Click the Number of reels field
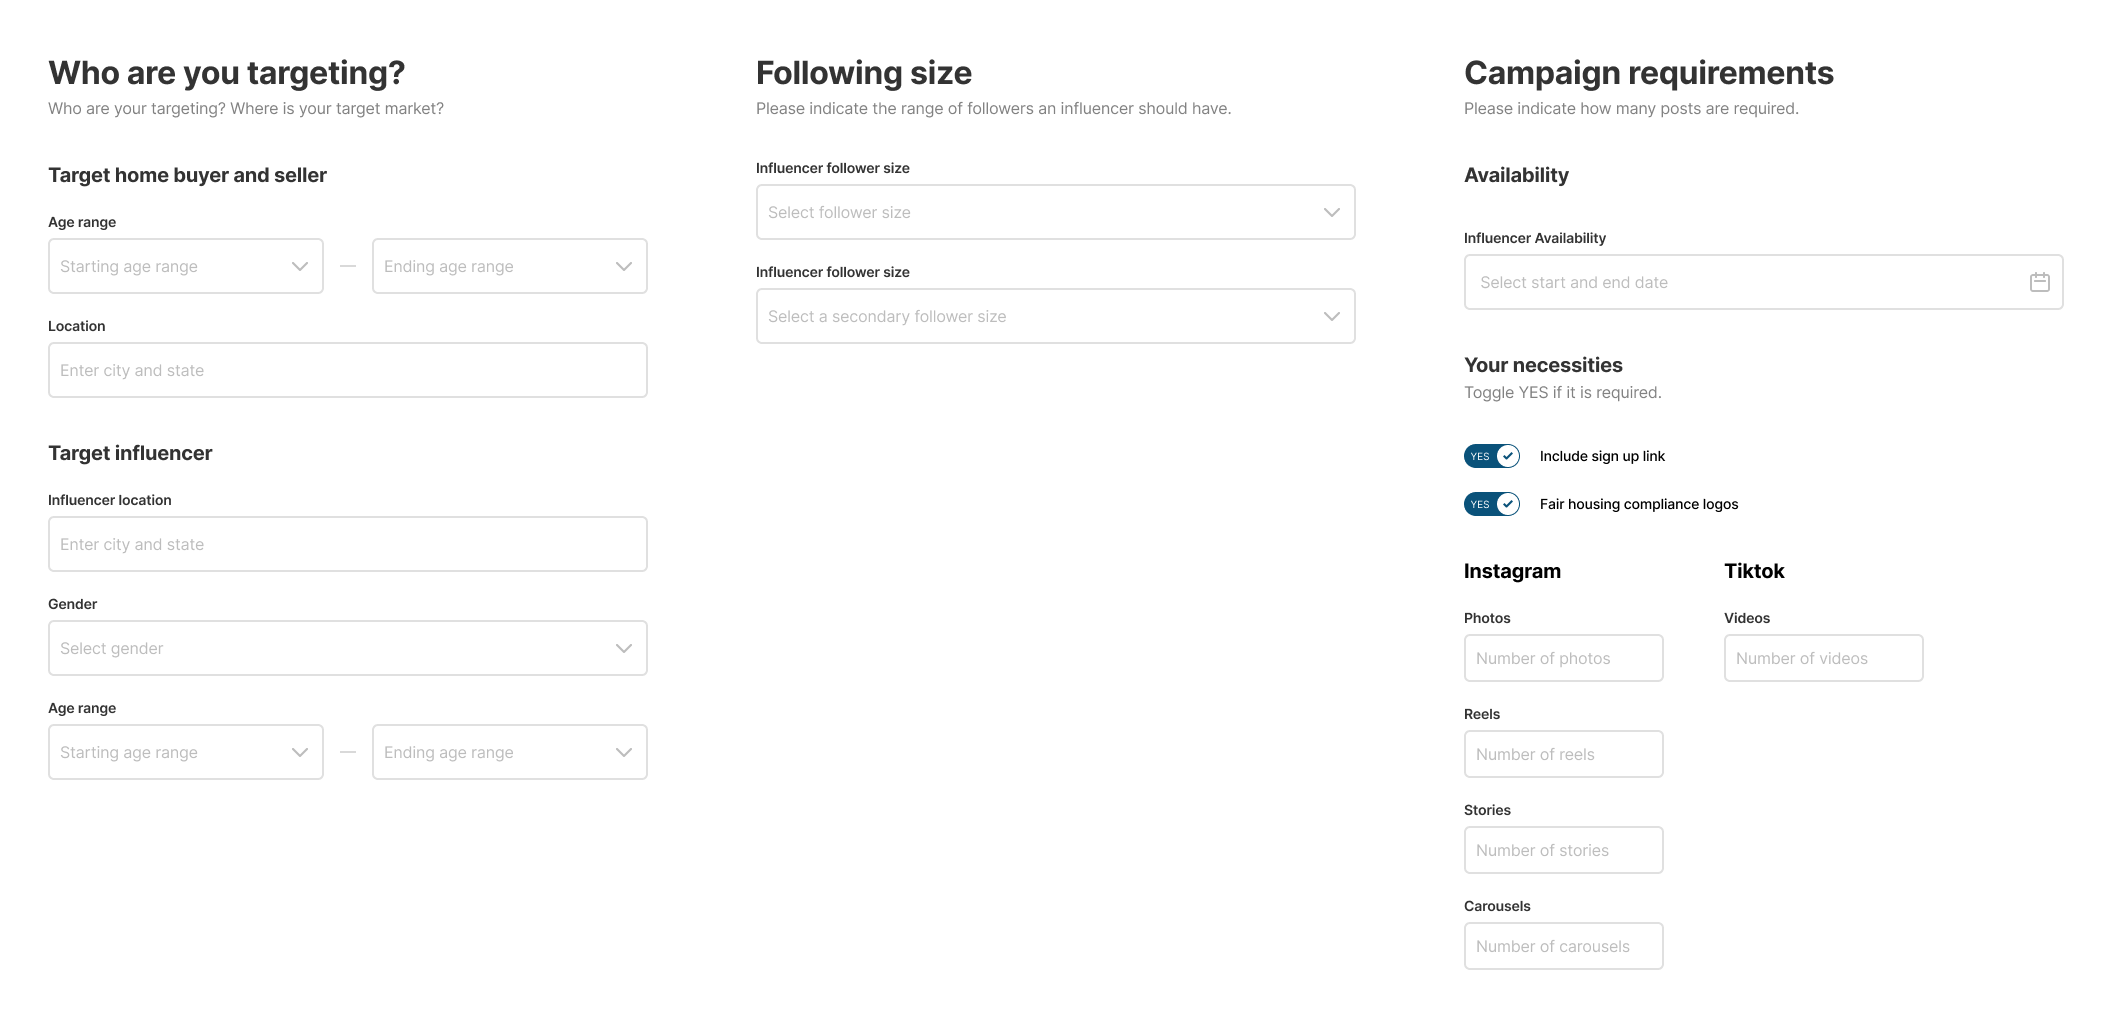2112x1018 pixels. [1563, 754]
